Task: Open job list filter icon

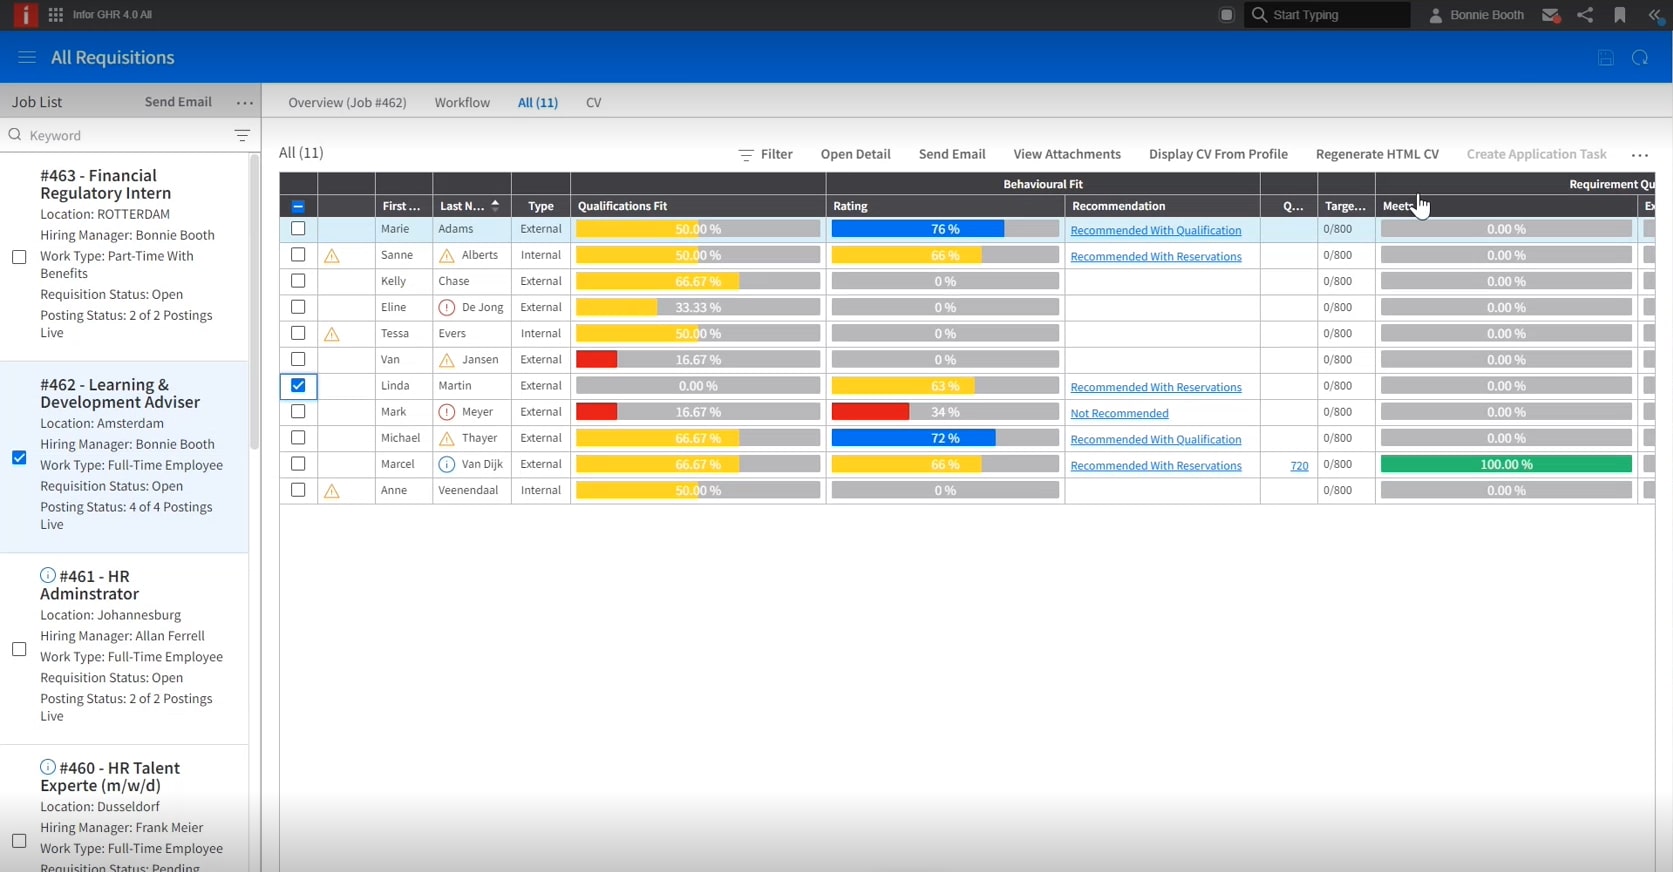Action: 242,135
